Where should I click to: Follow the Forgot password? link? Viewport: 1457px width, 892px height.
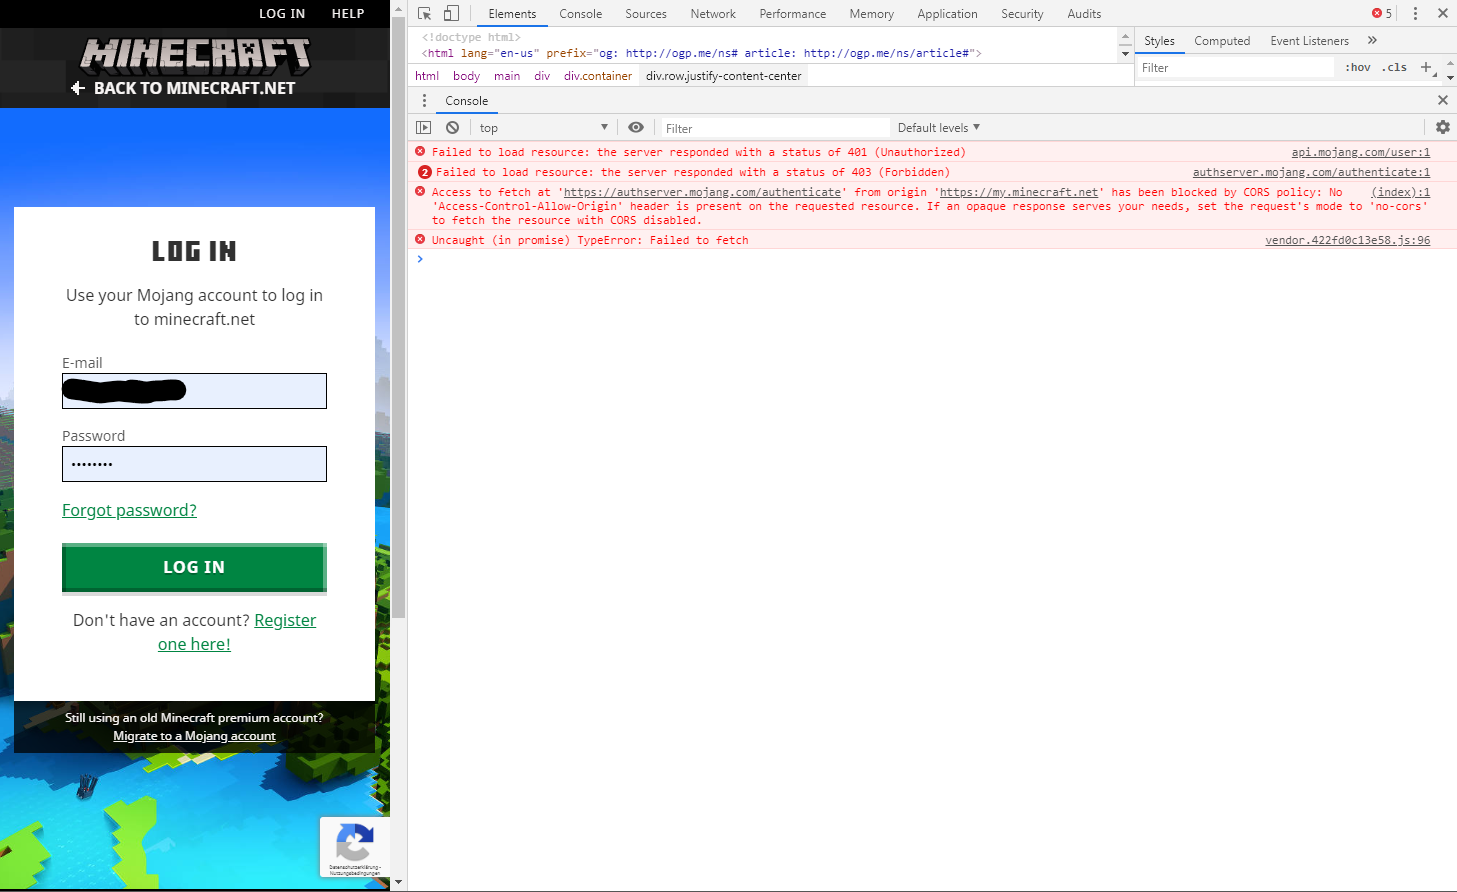coord(129,510)
